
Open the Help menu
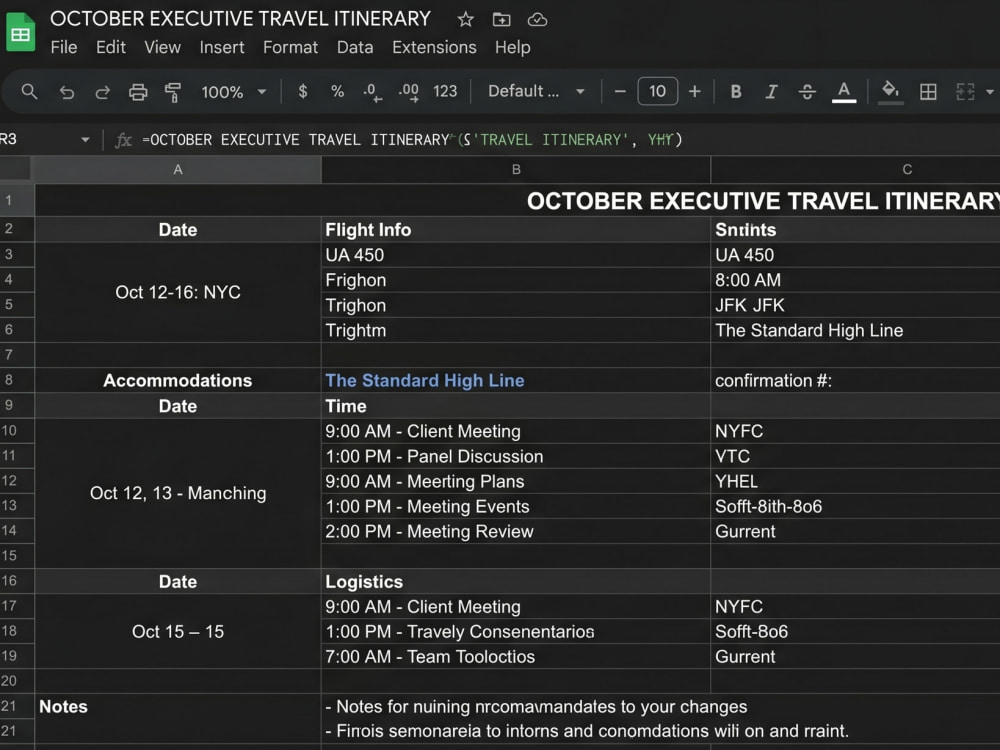click(513, 47)
